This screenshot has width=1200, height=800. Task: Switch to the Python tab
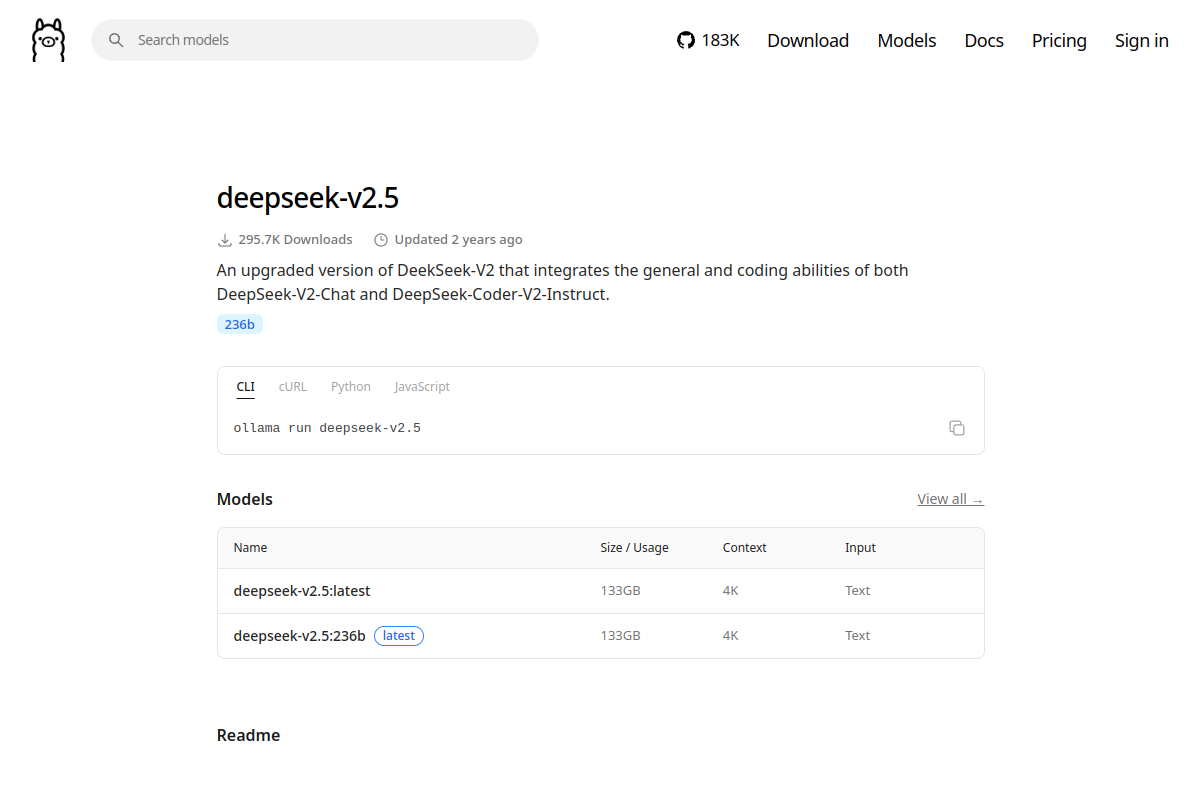351,387
